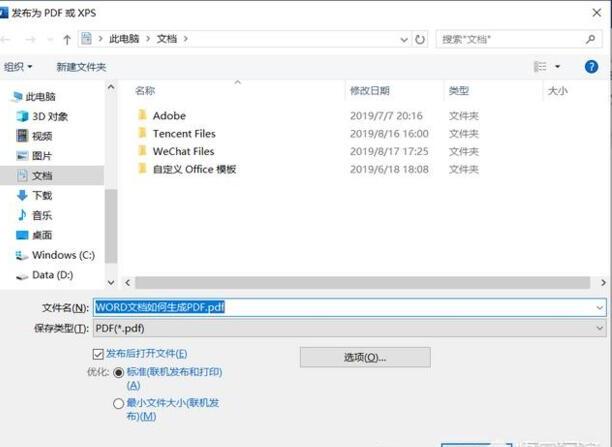
Task: Open the 组织 menu
Action: point(18,67)
